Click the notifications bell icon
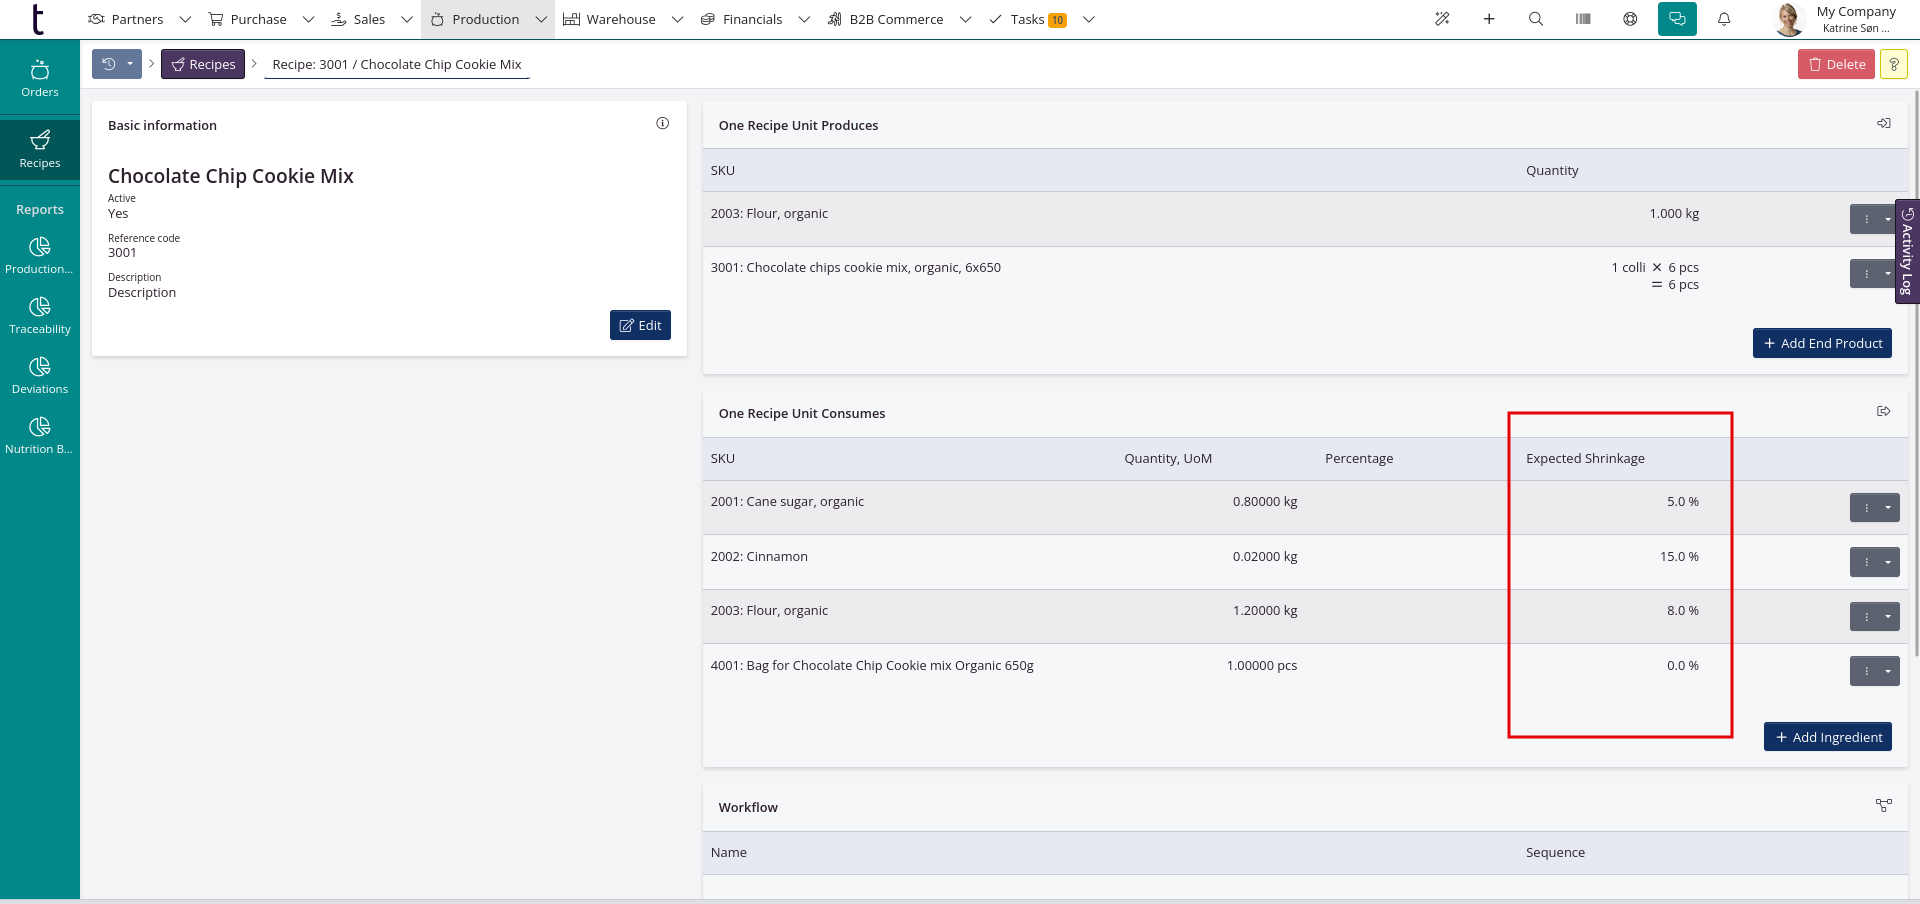1920x904 pixels. coord(1724,19)
